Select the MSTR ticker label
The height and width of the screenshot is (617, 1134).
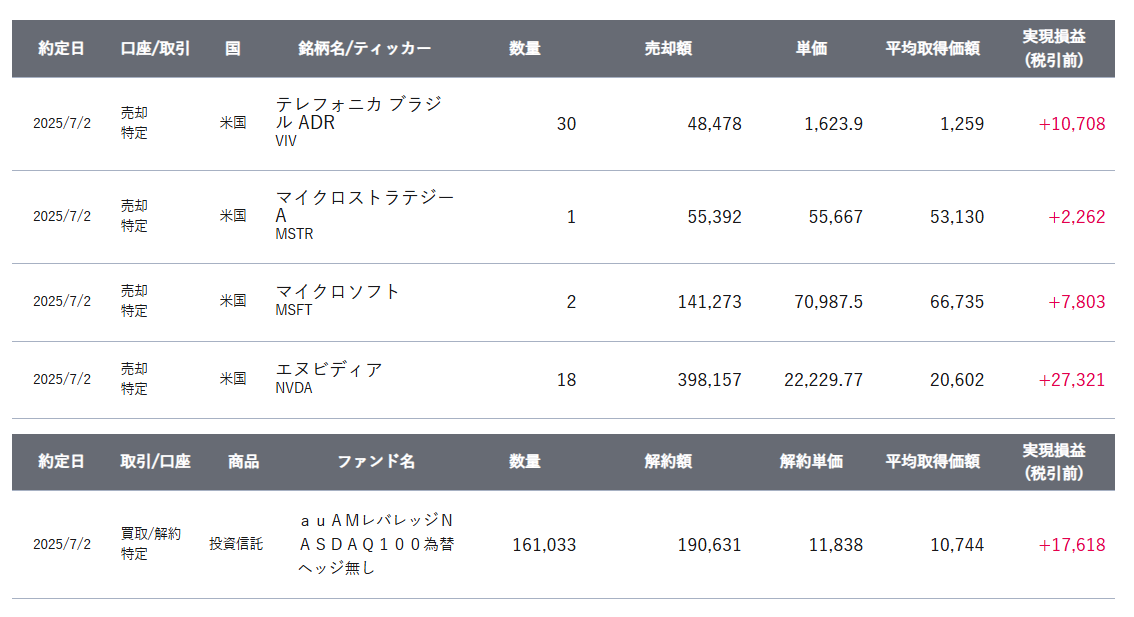click(294, 234)
